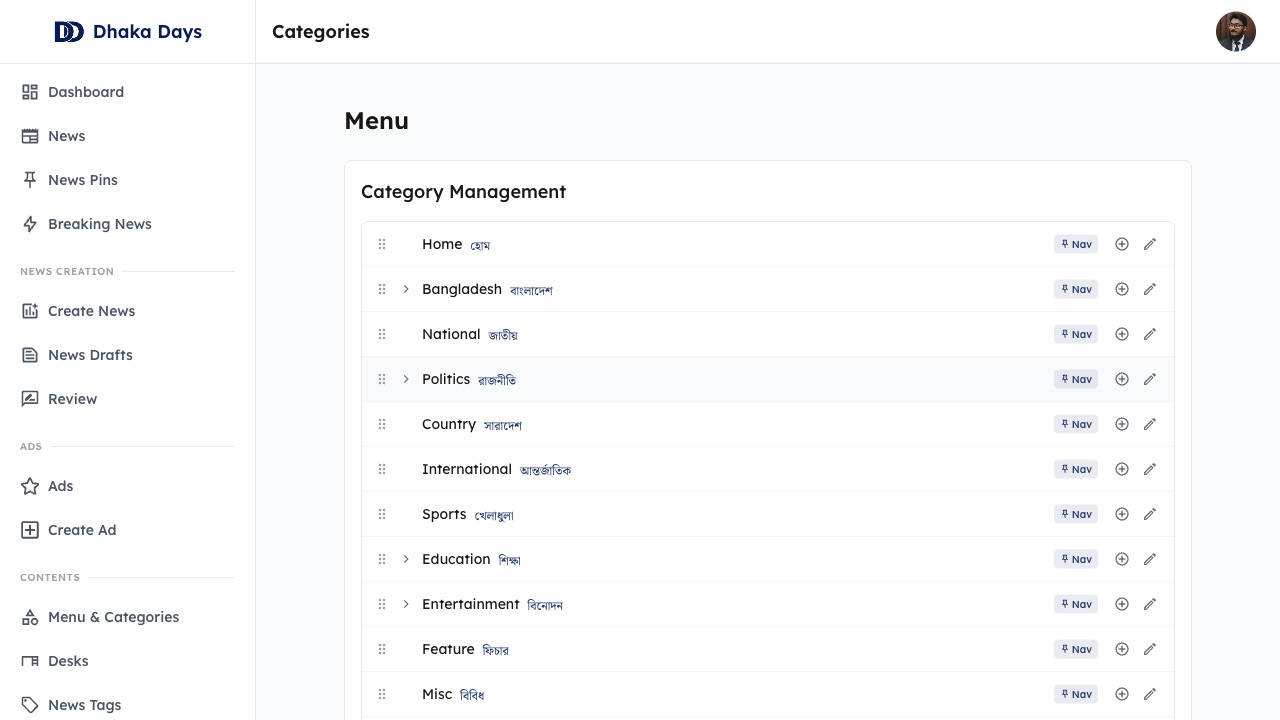Image resolution: width=1280 pixels, height=720 pixels.
Task: Edit the Education category
Action: coord(1150,559)
